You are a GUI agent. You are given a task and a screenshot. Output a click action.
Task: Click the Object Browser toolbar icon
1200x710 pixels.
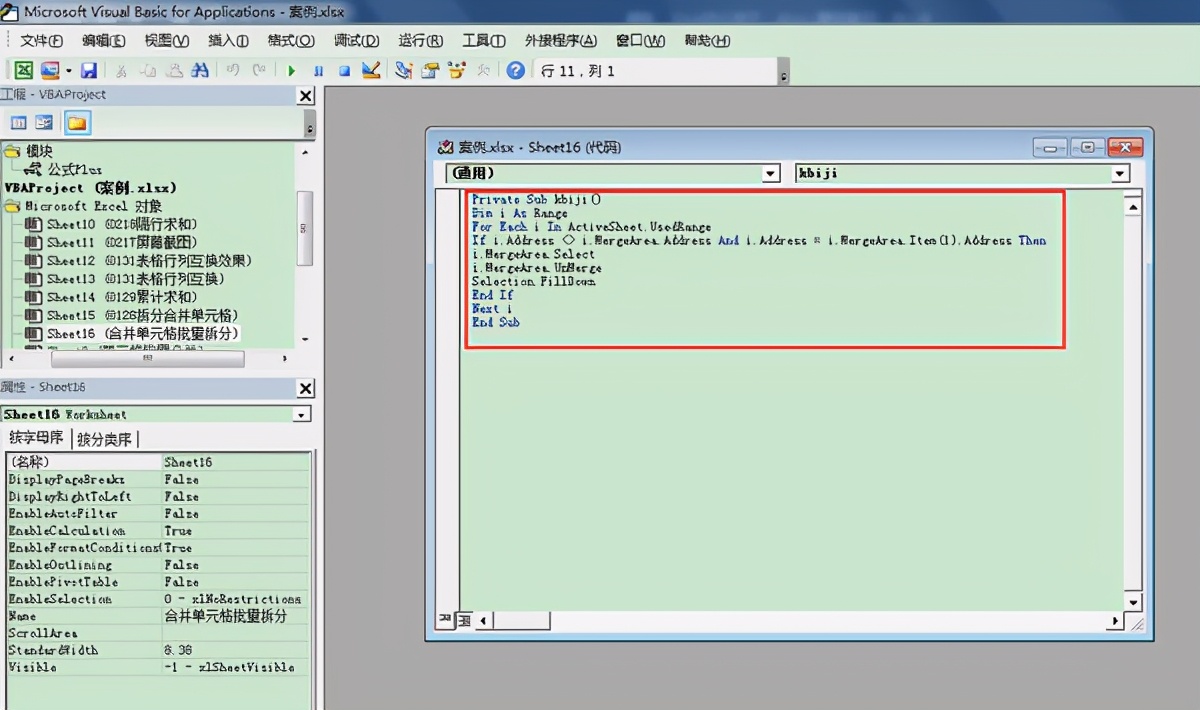coord(458,70)
